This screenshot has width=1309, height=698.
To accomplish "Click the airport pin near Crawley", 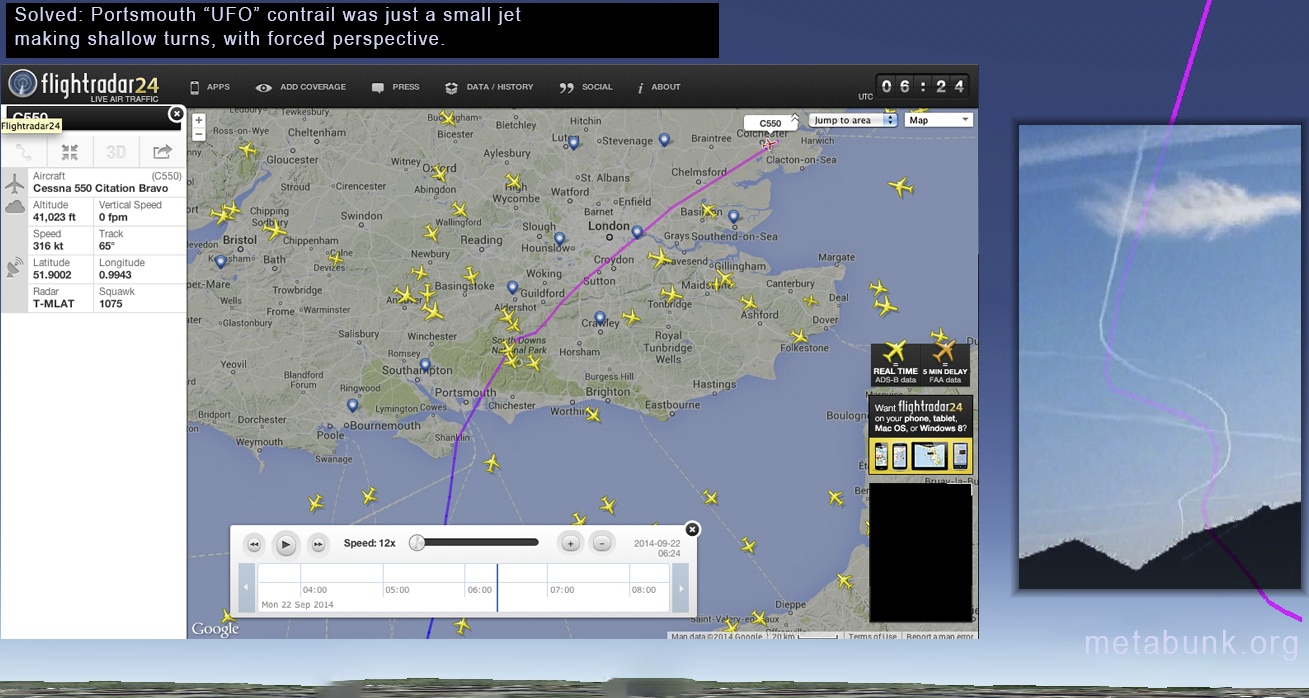I will [600, 319].
